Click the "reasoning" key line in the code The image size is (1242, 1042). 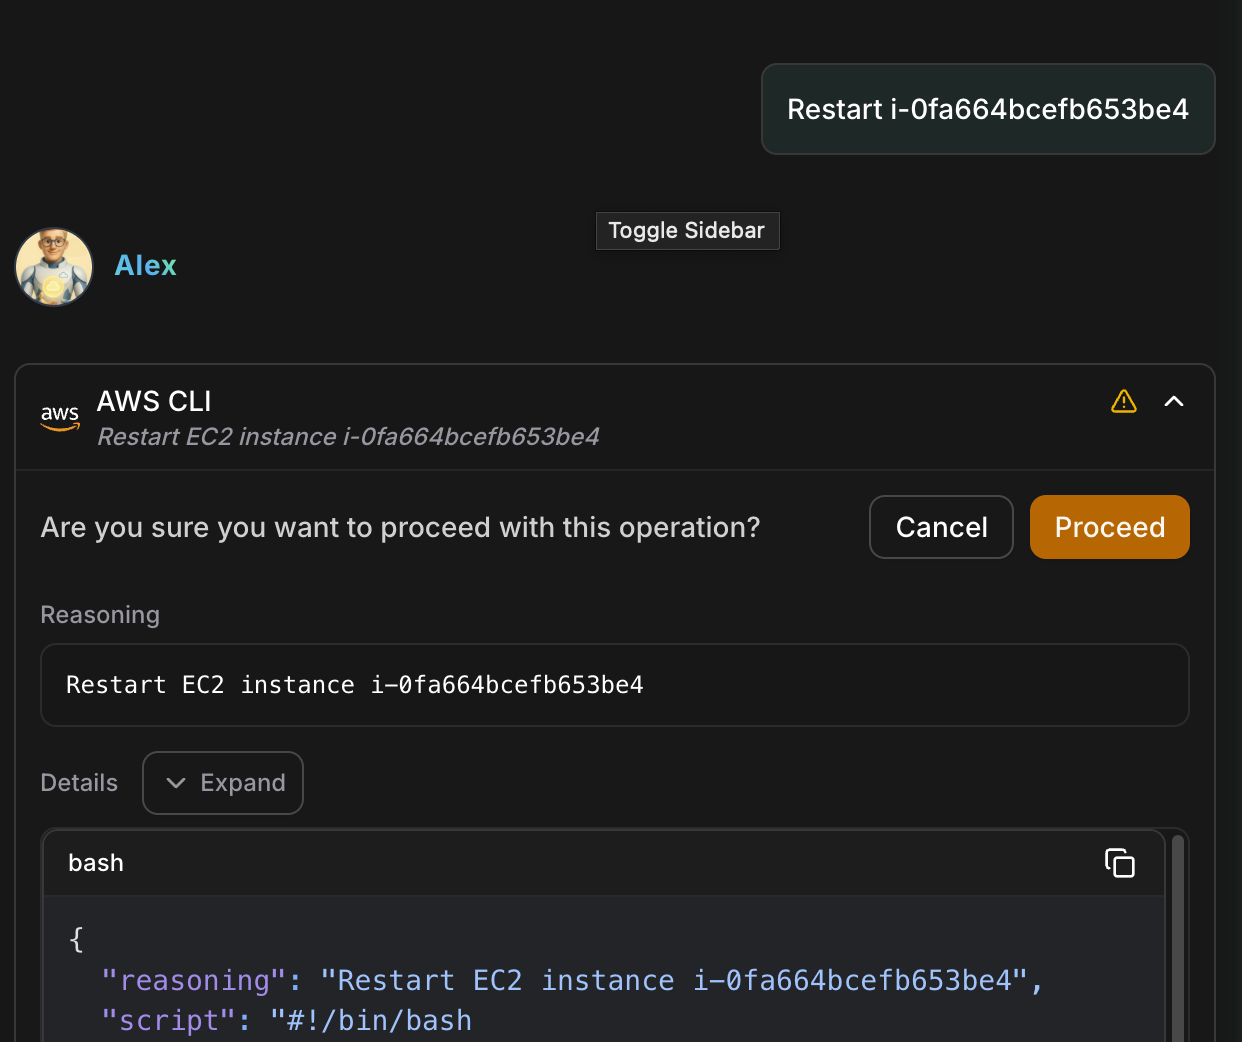pos(572,980)
